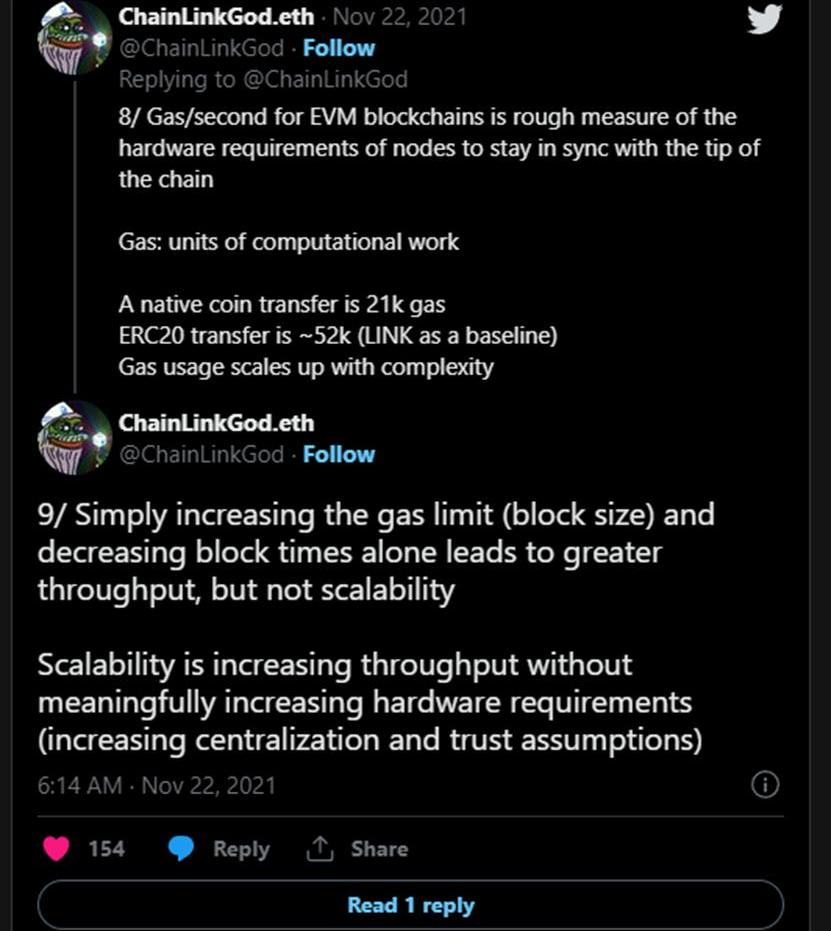Screen dimensions: 831x931
Task: Click Follow in the 9/ tweet header
Action: click(339, 454)
